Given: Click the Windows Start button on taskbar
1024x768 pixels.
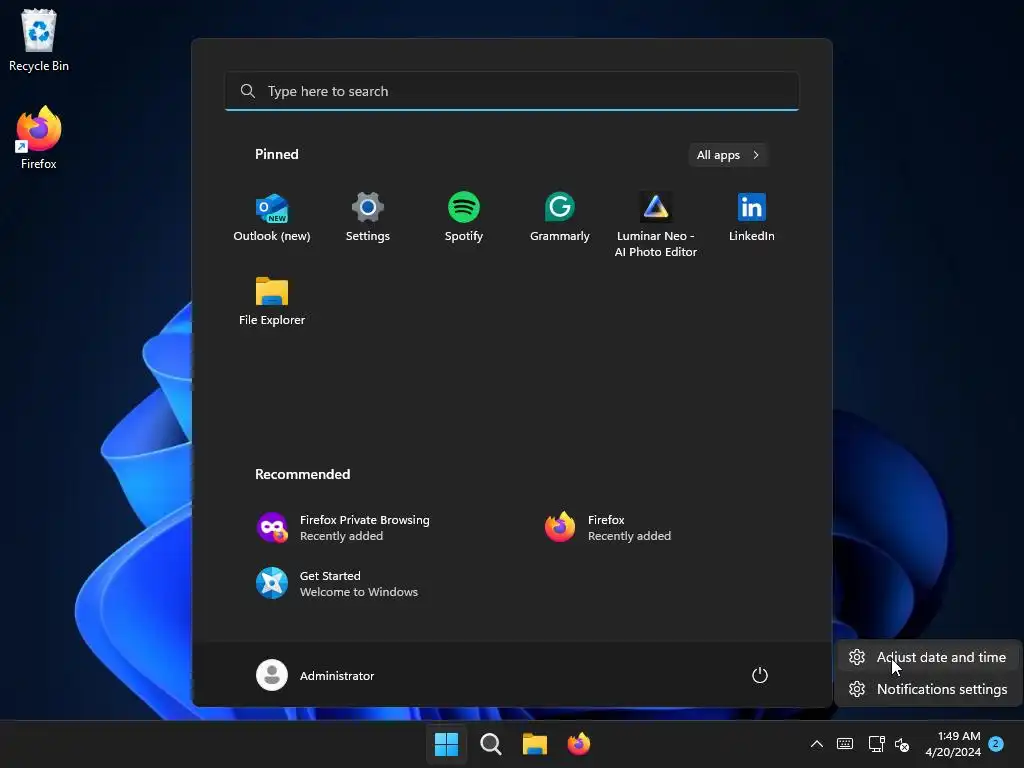Looking at the screenshot, I should click(447, 744).
